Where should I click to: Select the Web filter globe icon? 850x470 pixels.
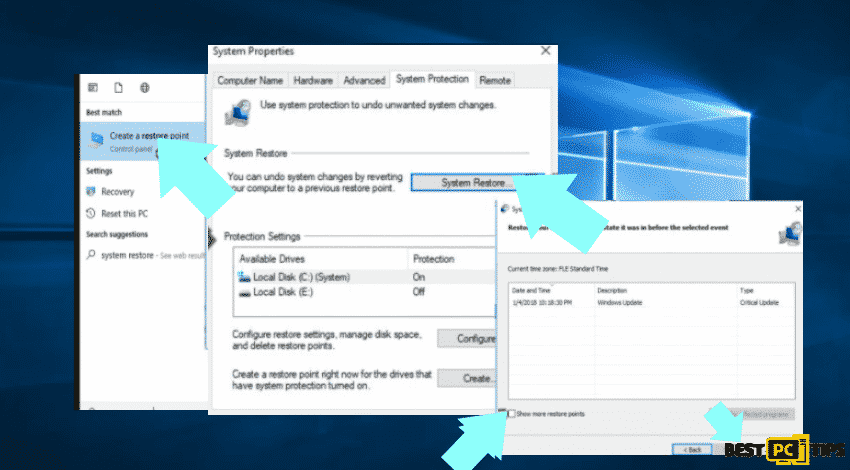(x=144, y=87)
